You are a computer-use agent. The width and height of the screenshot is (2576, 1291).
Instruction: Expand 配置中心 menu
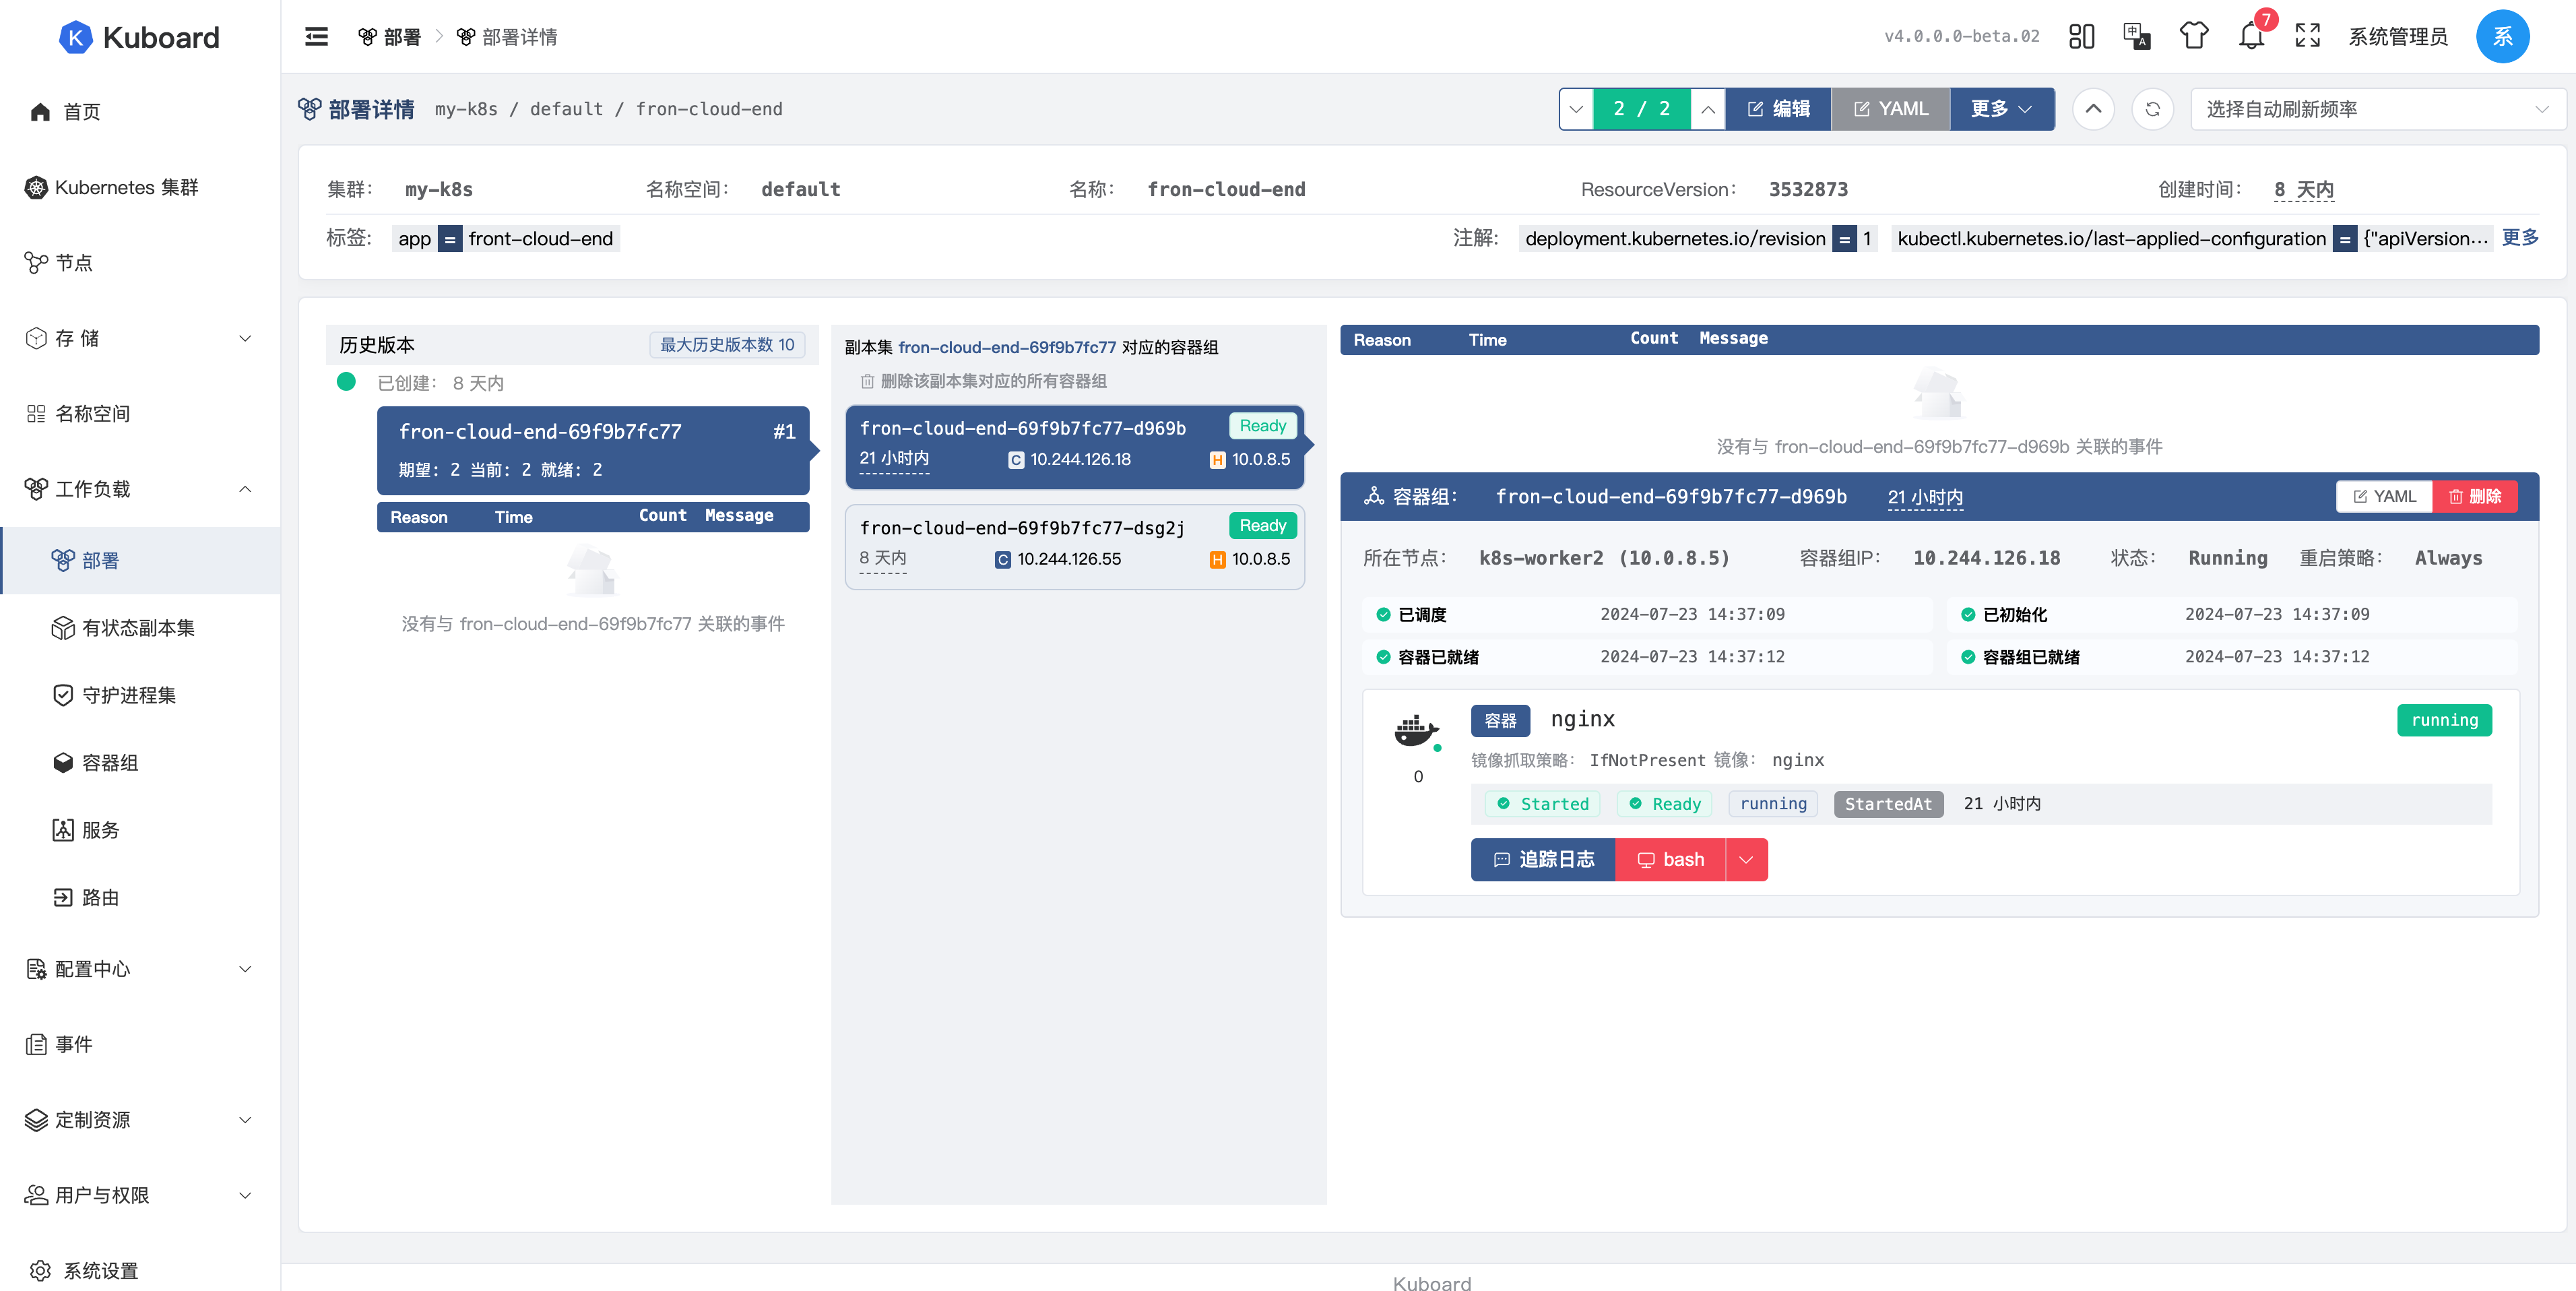coord(140,969)
